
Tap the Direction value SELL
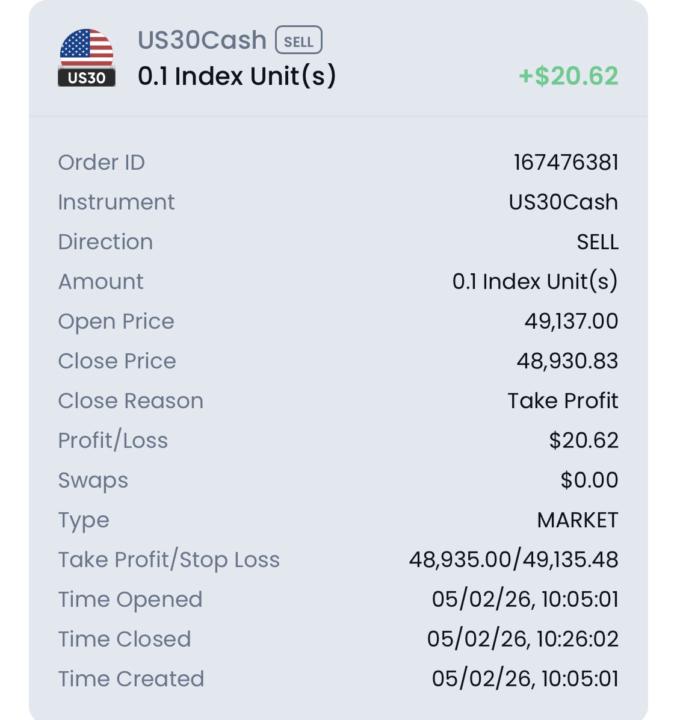coord(597,242)
